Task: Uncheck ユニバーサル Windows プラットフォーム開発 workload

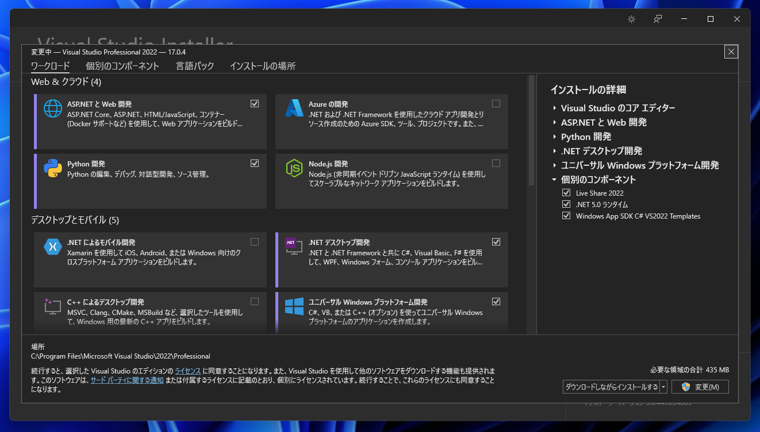Action: point(496,302)
